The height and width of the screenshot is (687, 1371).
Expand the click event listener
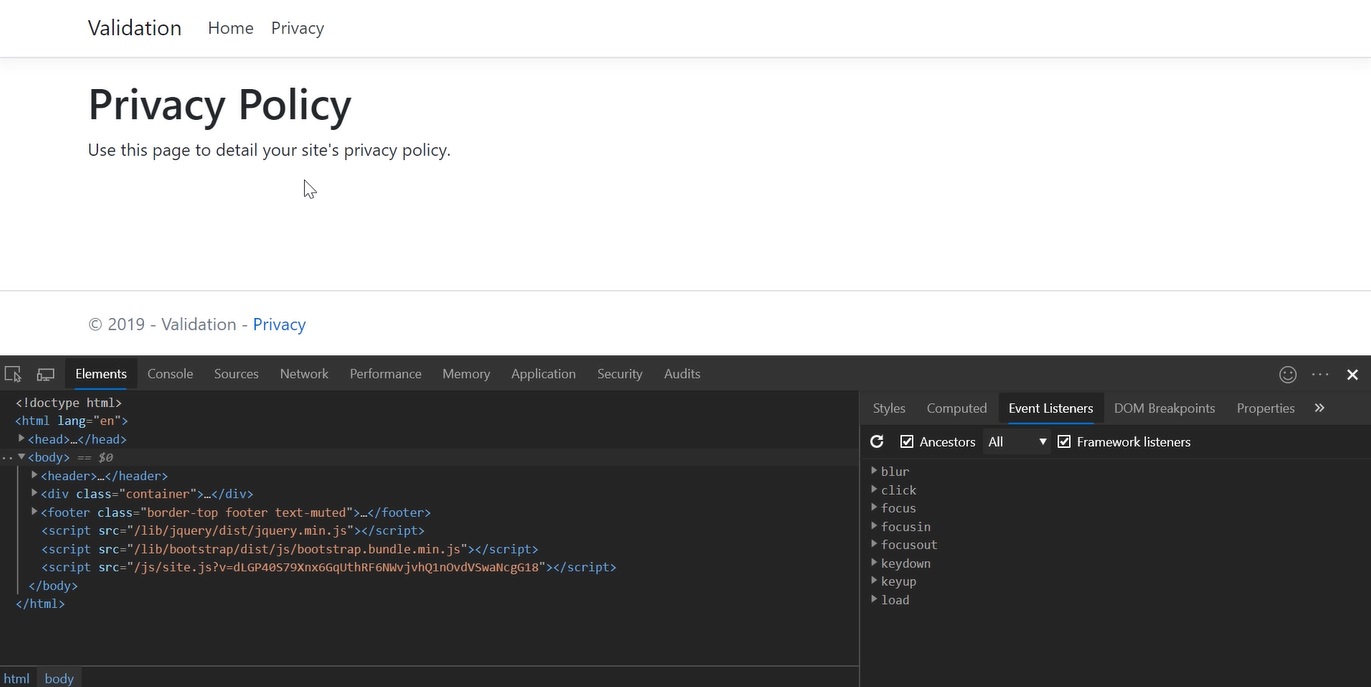point(874,489)
